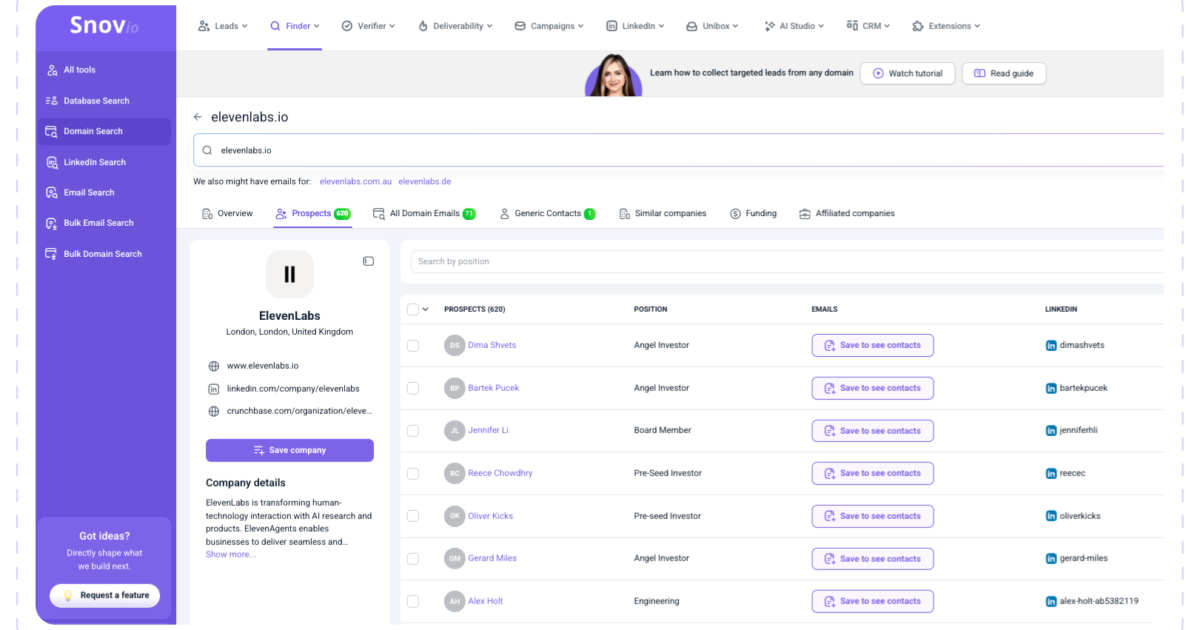Click Save to see contacts for Jennifer Li
1200x630 pixels.
(x=872, y=431)
